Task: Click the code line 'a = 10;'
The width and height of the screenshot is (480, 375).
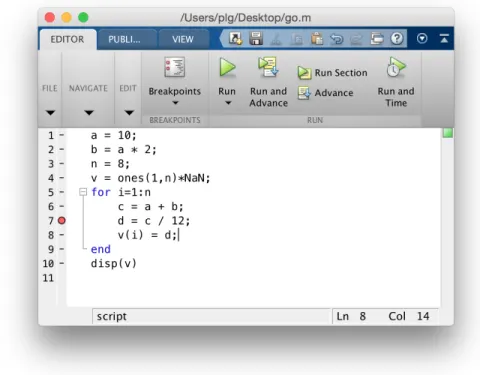Action: click(114, 135)
